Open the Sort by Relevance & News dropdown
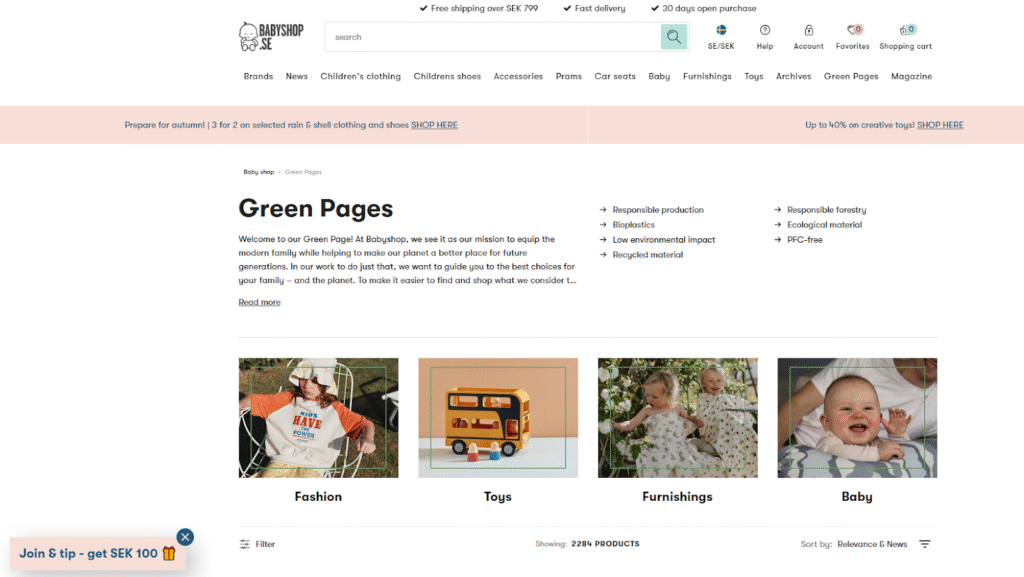 click(x=865, y=544)
